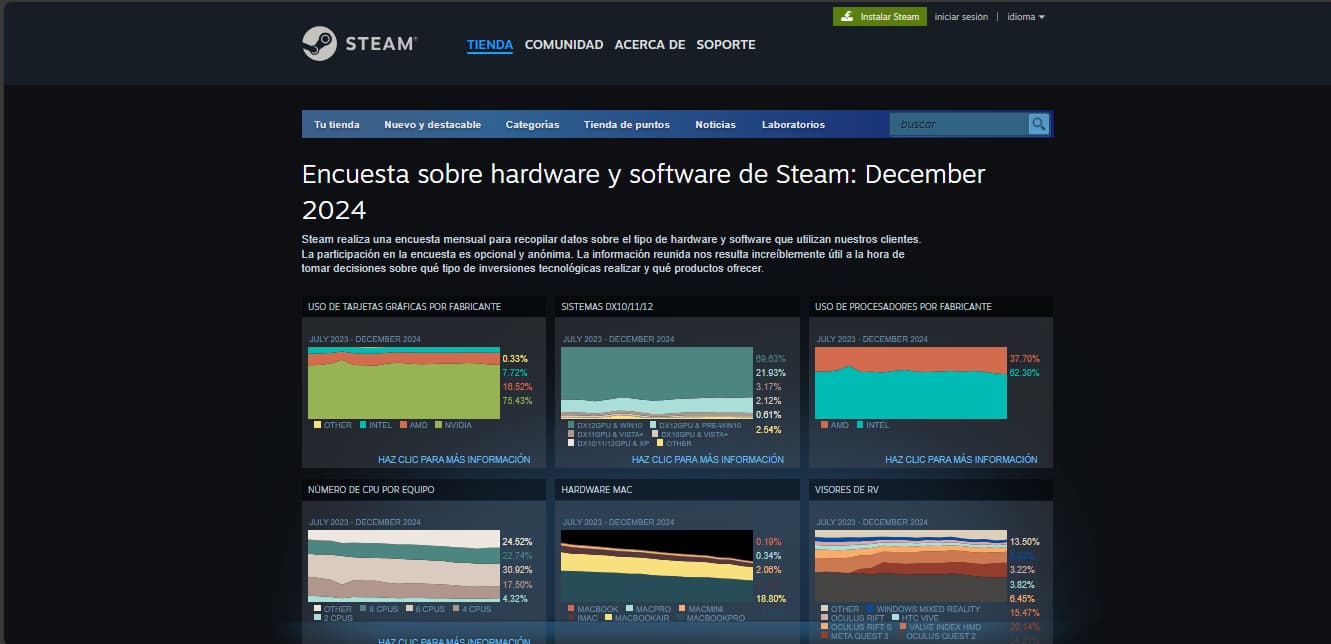Click the VALVE INDEX HMD legend label
The image size is (1331, 644).
click(944, 627)
